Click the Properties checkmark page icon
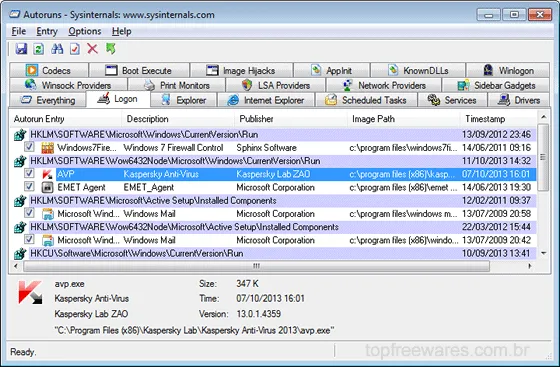The image size is (560, 367). click(x=75, y=49)
